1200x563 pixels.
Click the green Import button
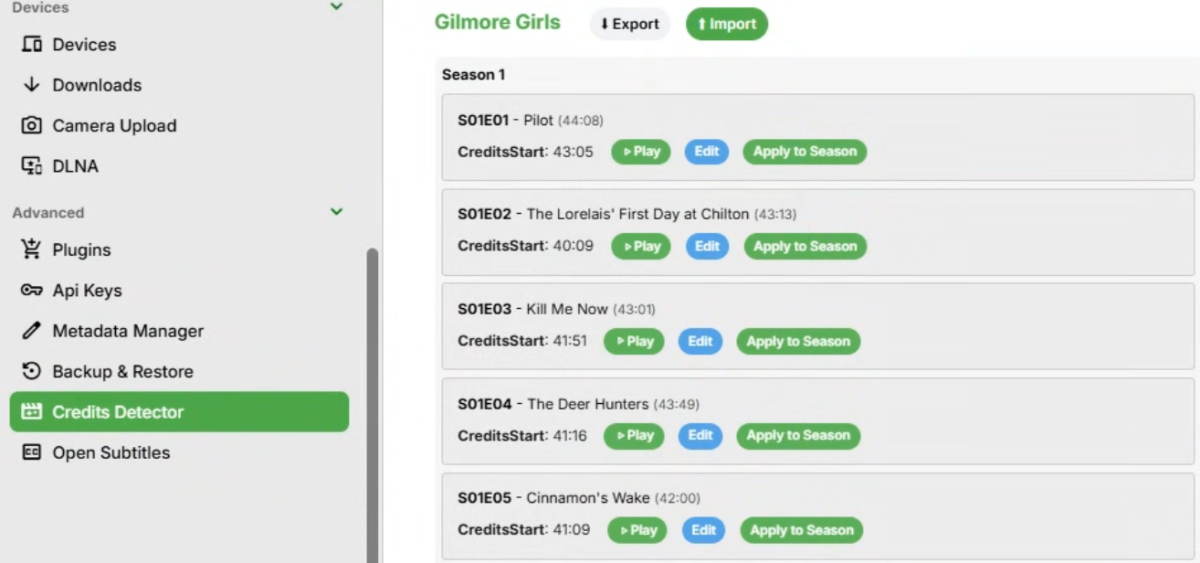click(727, 24)
